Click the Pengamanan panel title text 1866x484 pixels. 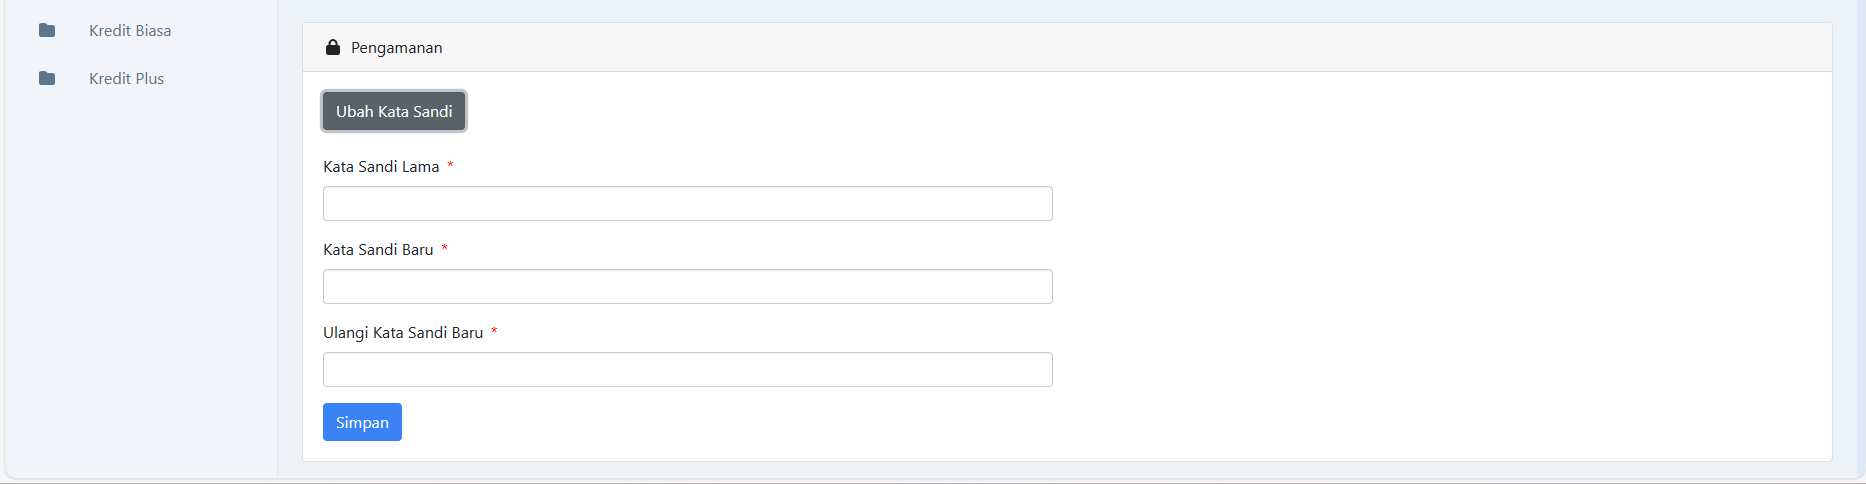point(396,48)
